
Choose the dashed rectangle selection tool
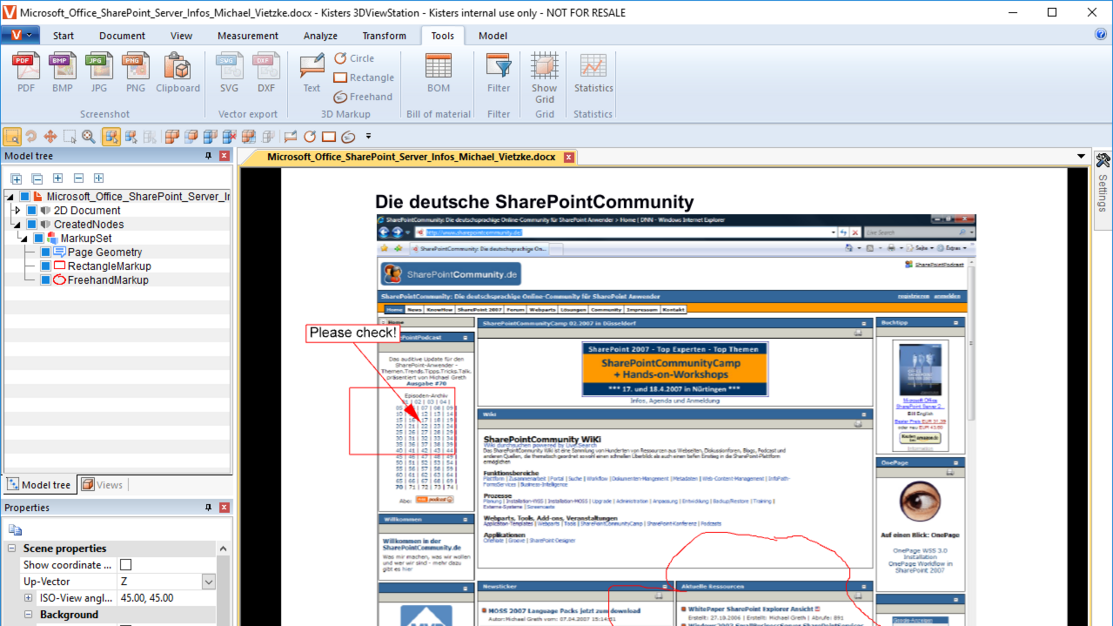click(x=70, y=136)
